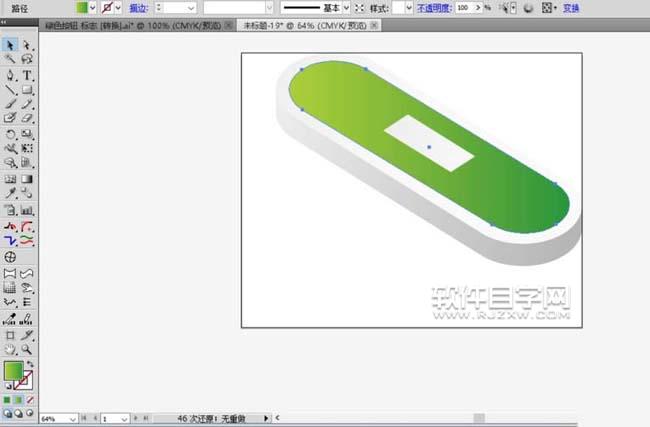Switch to the 100% (CMYK/预览) document tab

(x=137, y=26)
